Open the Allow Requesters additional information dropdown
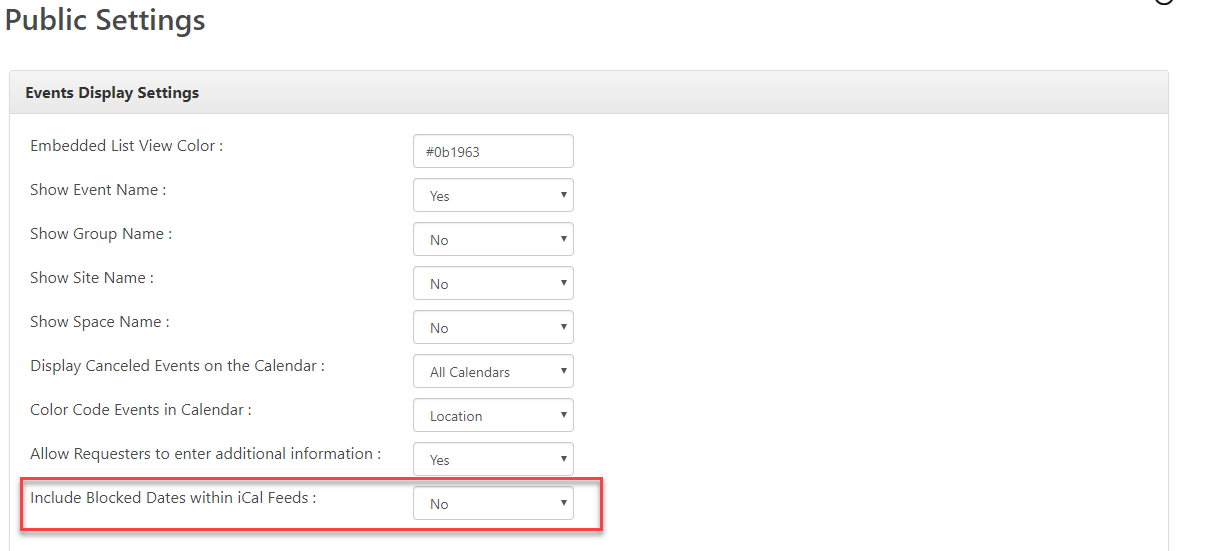This screenshot has width=1206, height=551. click(x=493, y=459)
